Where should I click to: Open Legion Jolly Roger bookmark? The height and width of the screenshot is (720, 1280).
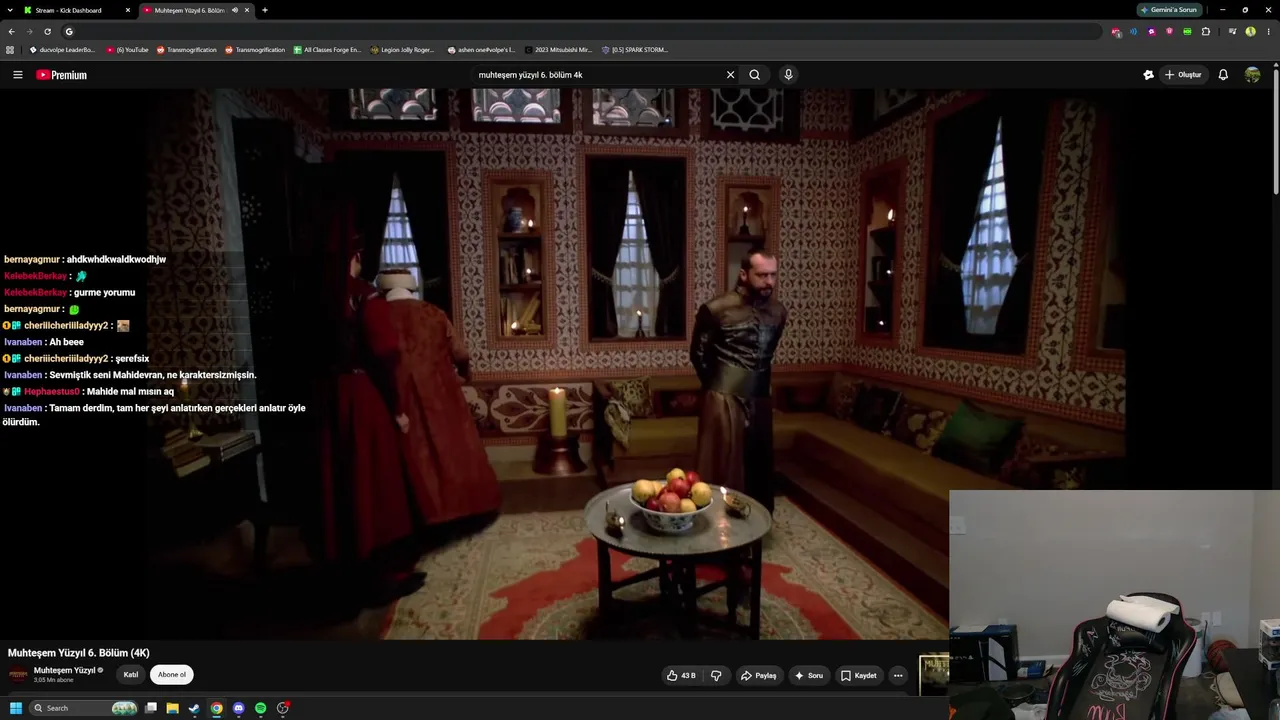point(403,50)
